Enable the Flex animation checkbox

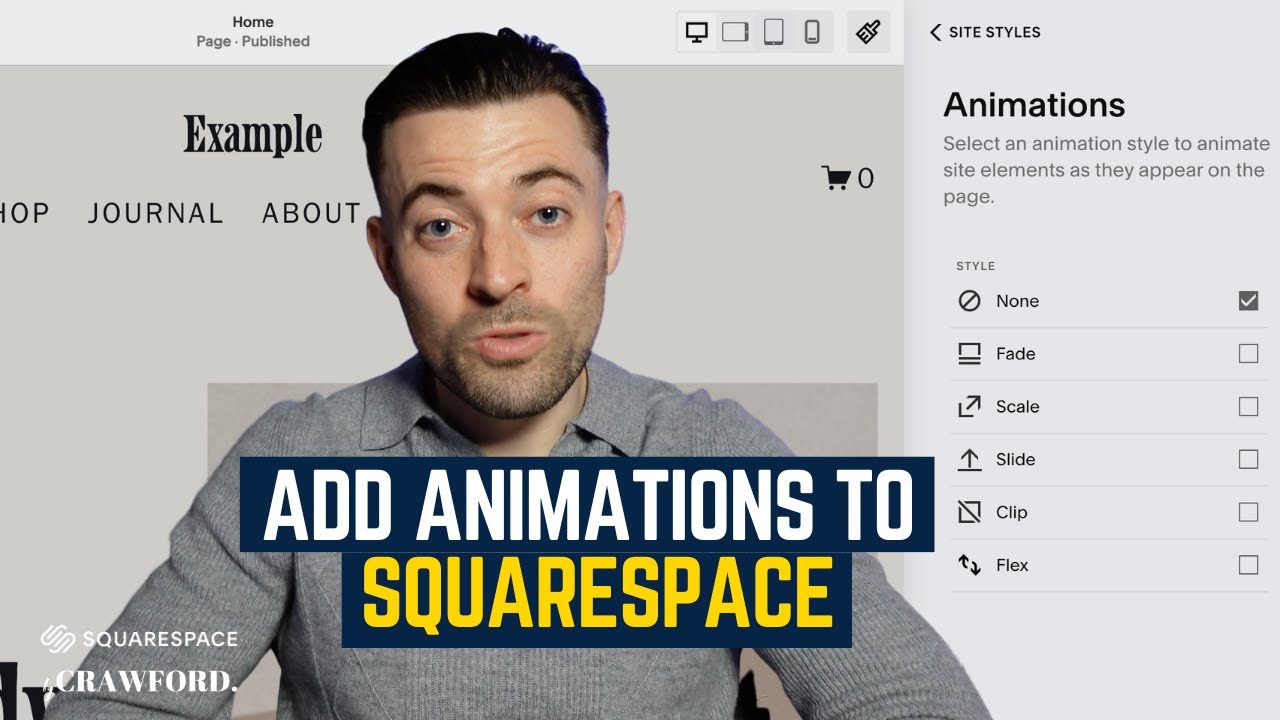tap(1248, 565)
